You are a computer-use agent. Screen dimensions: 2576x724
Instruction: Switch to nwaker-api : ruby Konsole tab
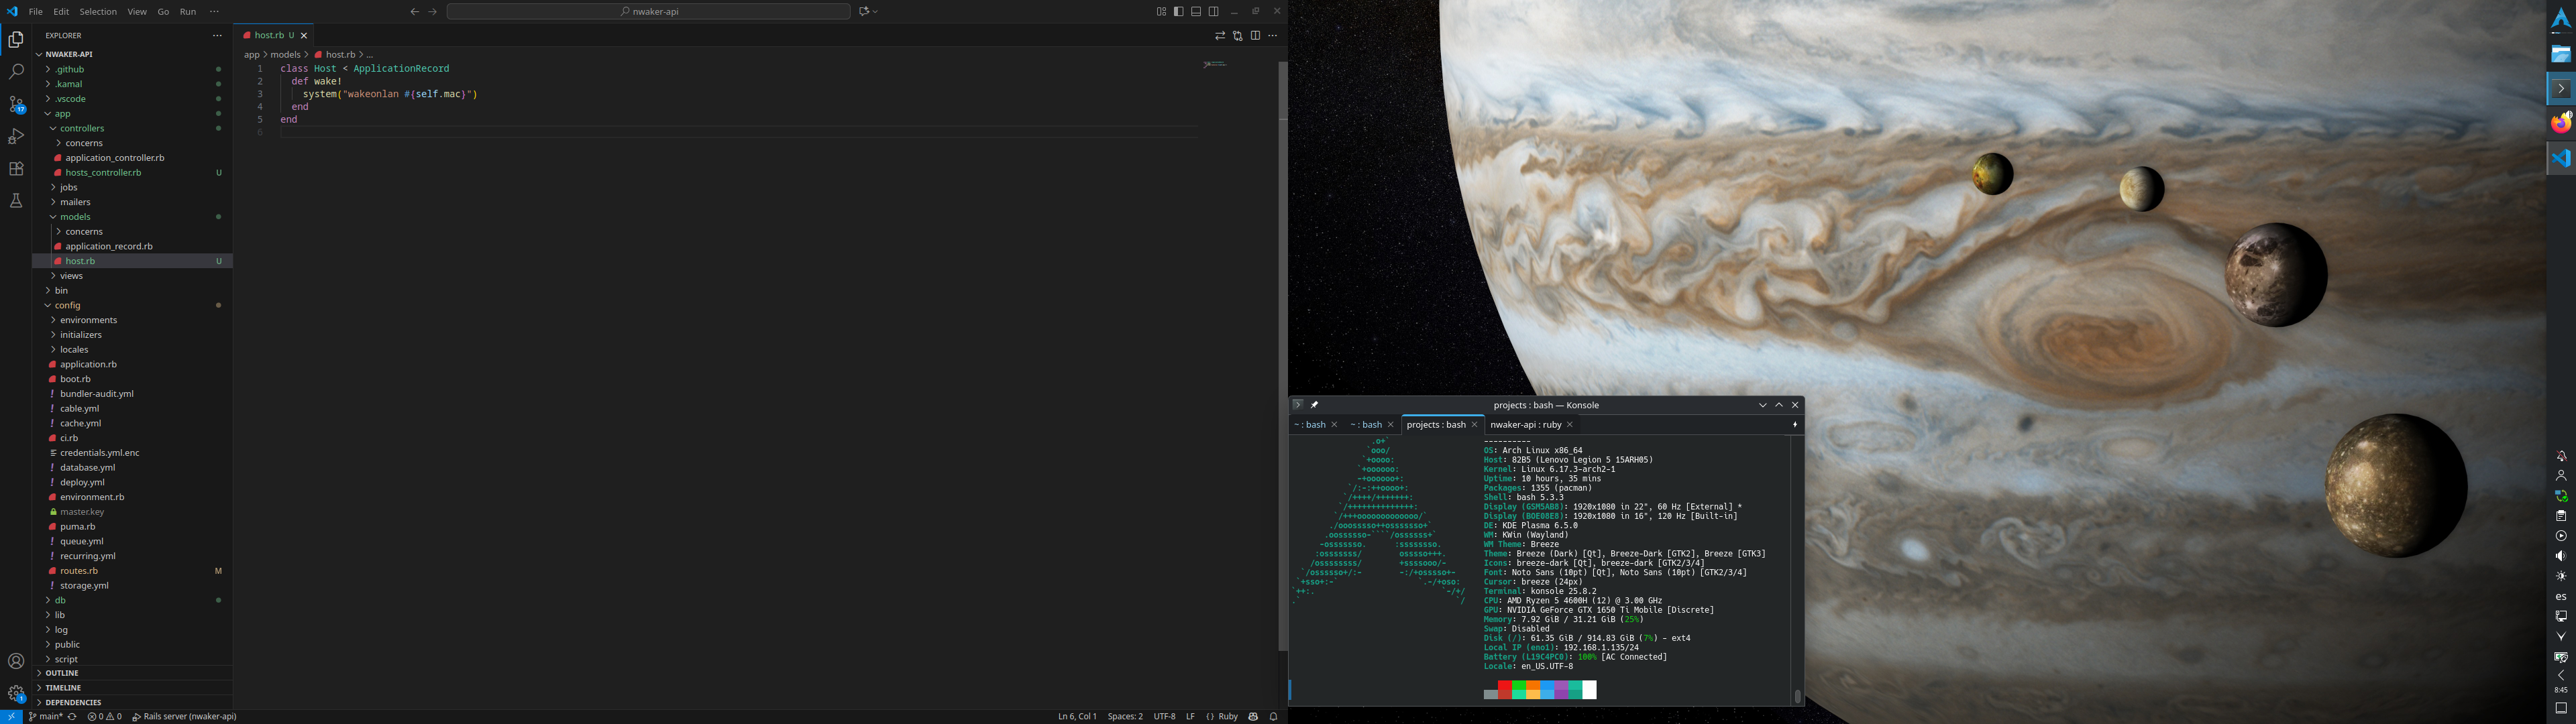click(1525, 425)
